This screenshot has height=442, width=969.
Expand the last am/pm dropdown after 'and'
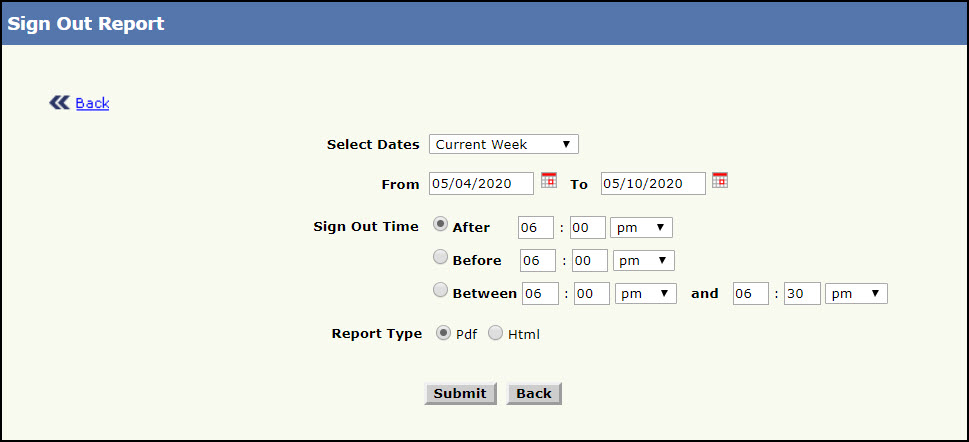tap(856, 293)
